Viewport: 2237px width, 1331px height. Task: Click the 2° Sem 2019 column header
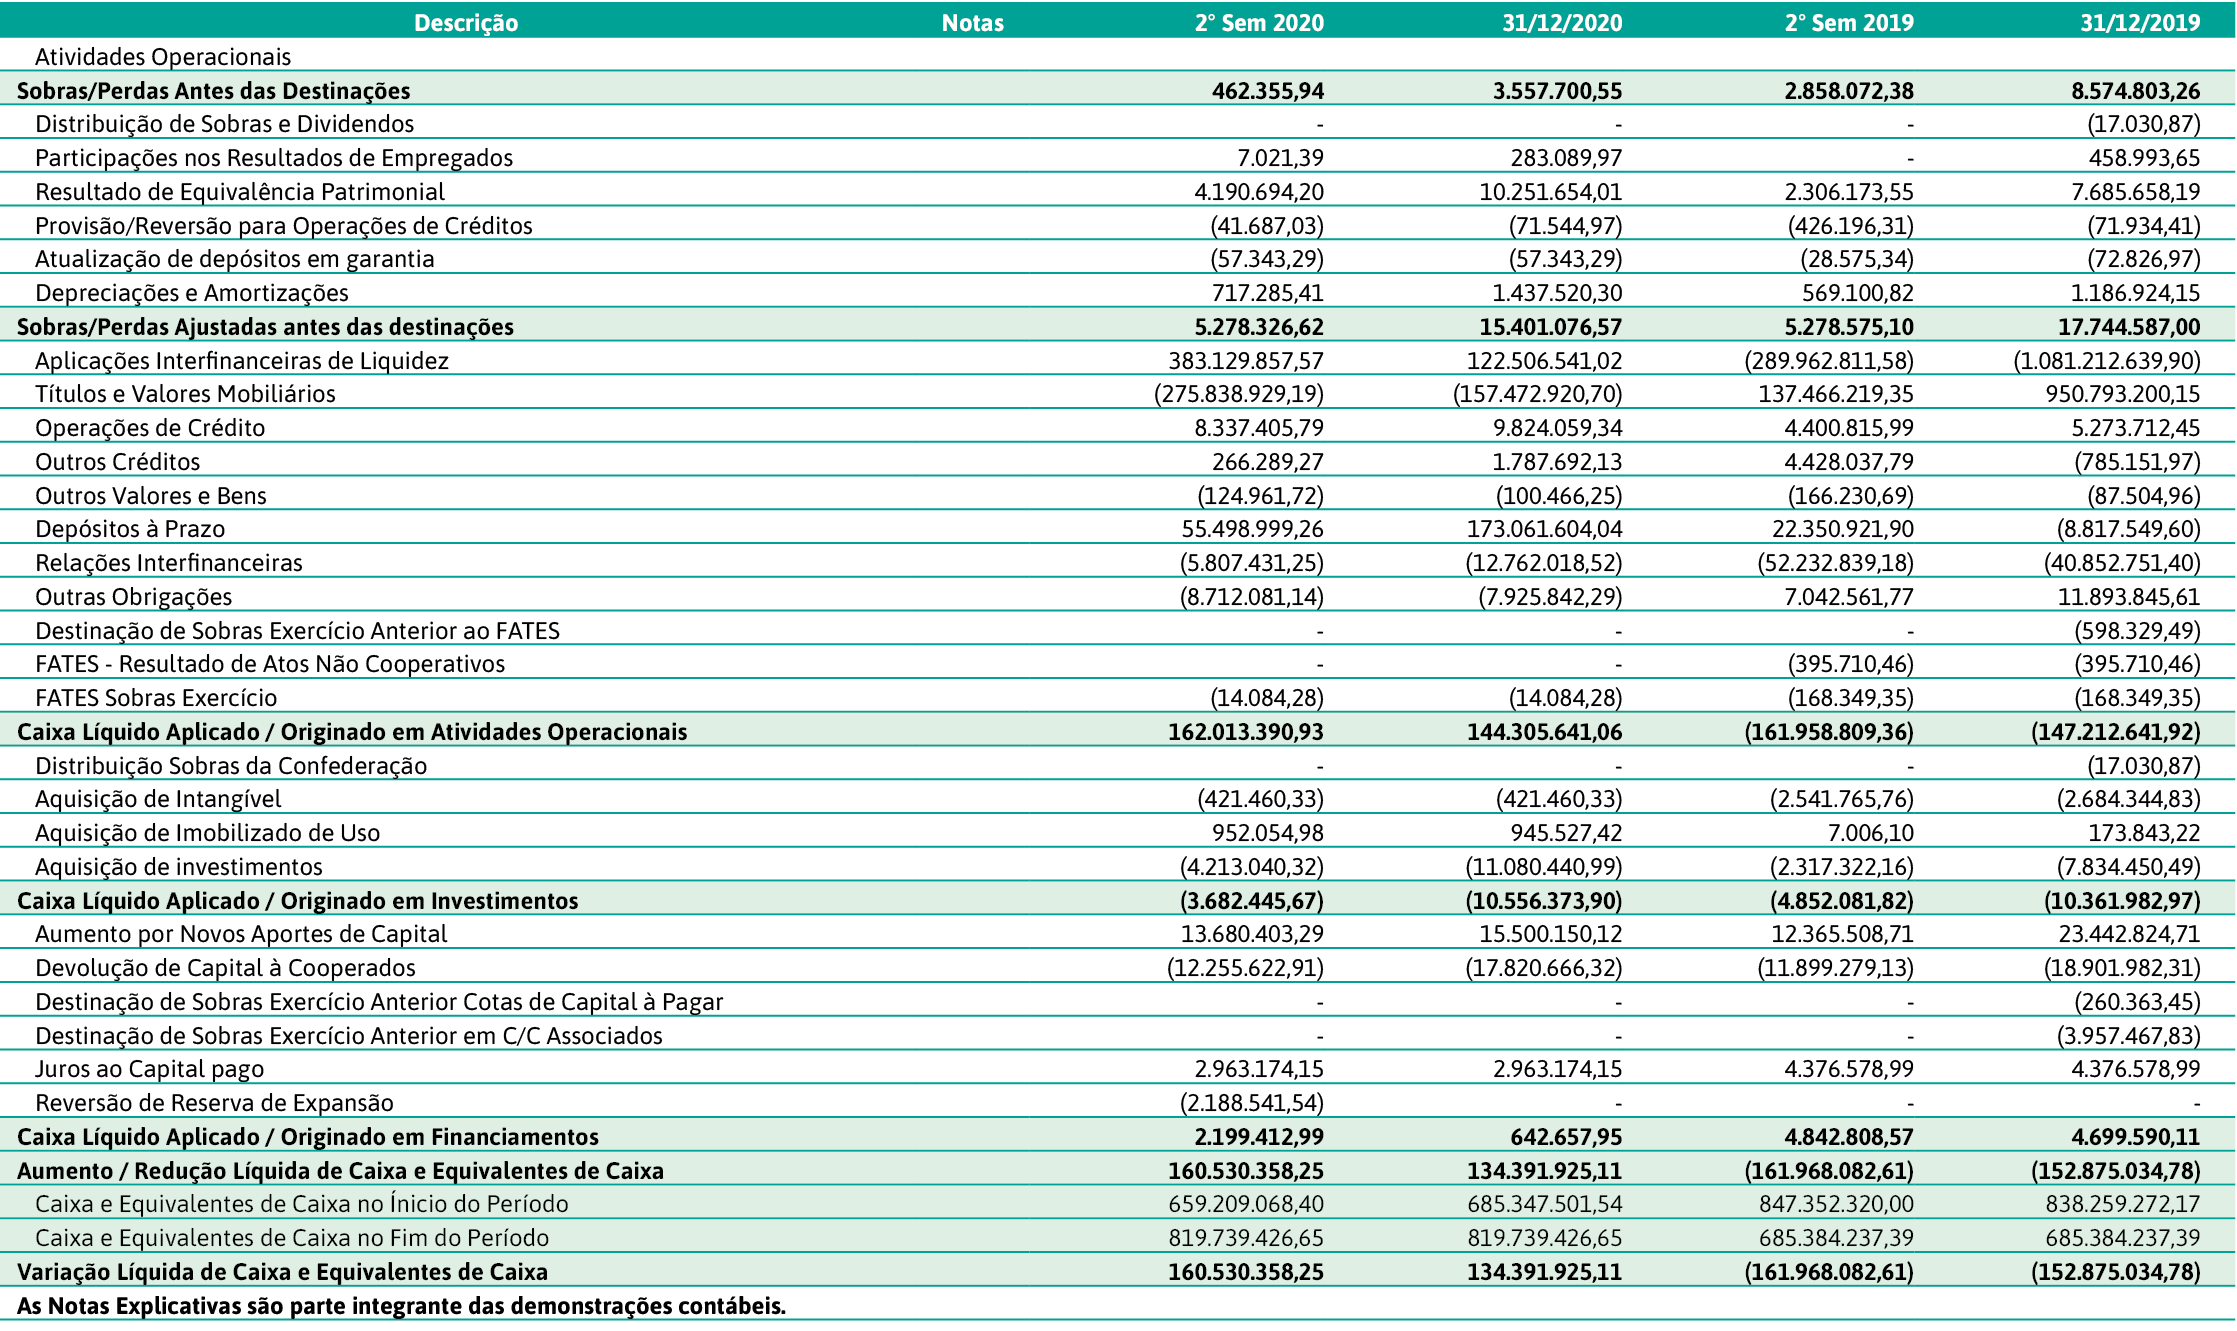(x=1848, y=22)
